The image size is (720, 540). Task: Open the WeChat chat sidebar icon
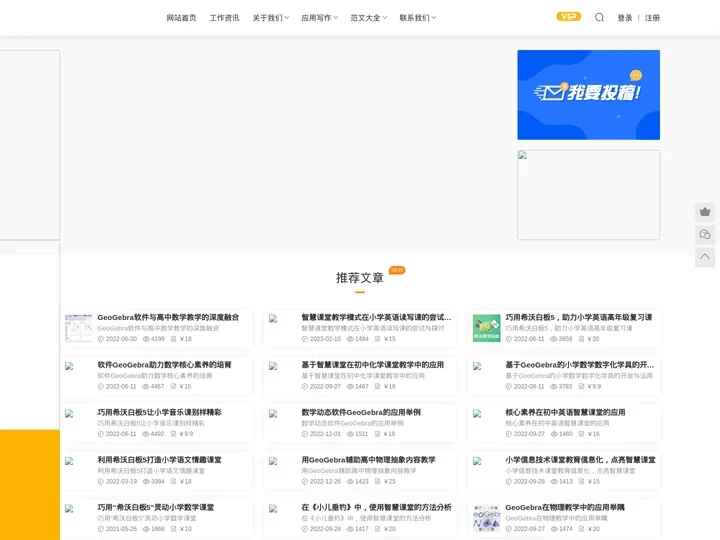(705, 235)
